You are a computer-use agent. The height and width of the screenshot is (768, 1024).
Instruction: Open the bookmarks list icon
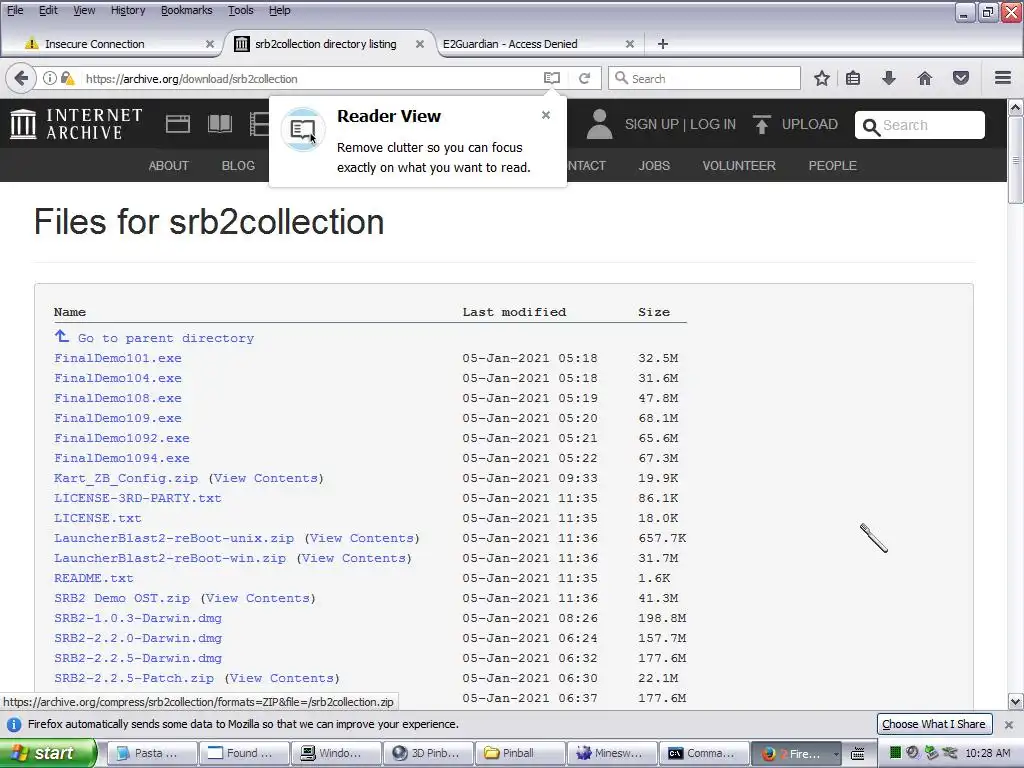tap(853, 78)
